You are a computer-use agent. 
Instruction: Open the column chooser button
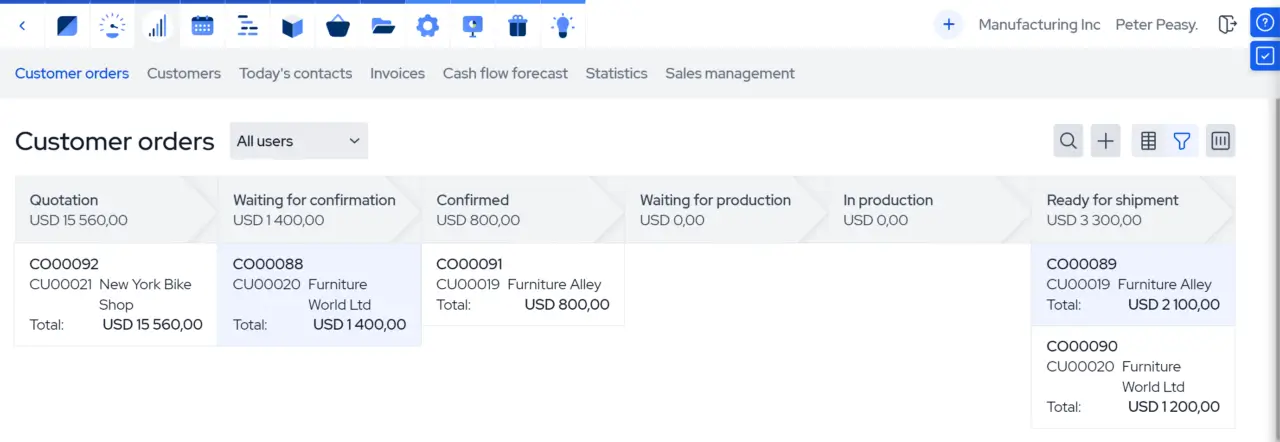(x=1220, y=141)
